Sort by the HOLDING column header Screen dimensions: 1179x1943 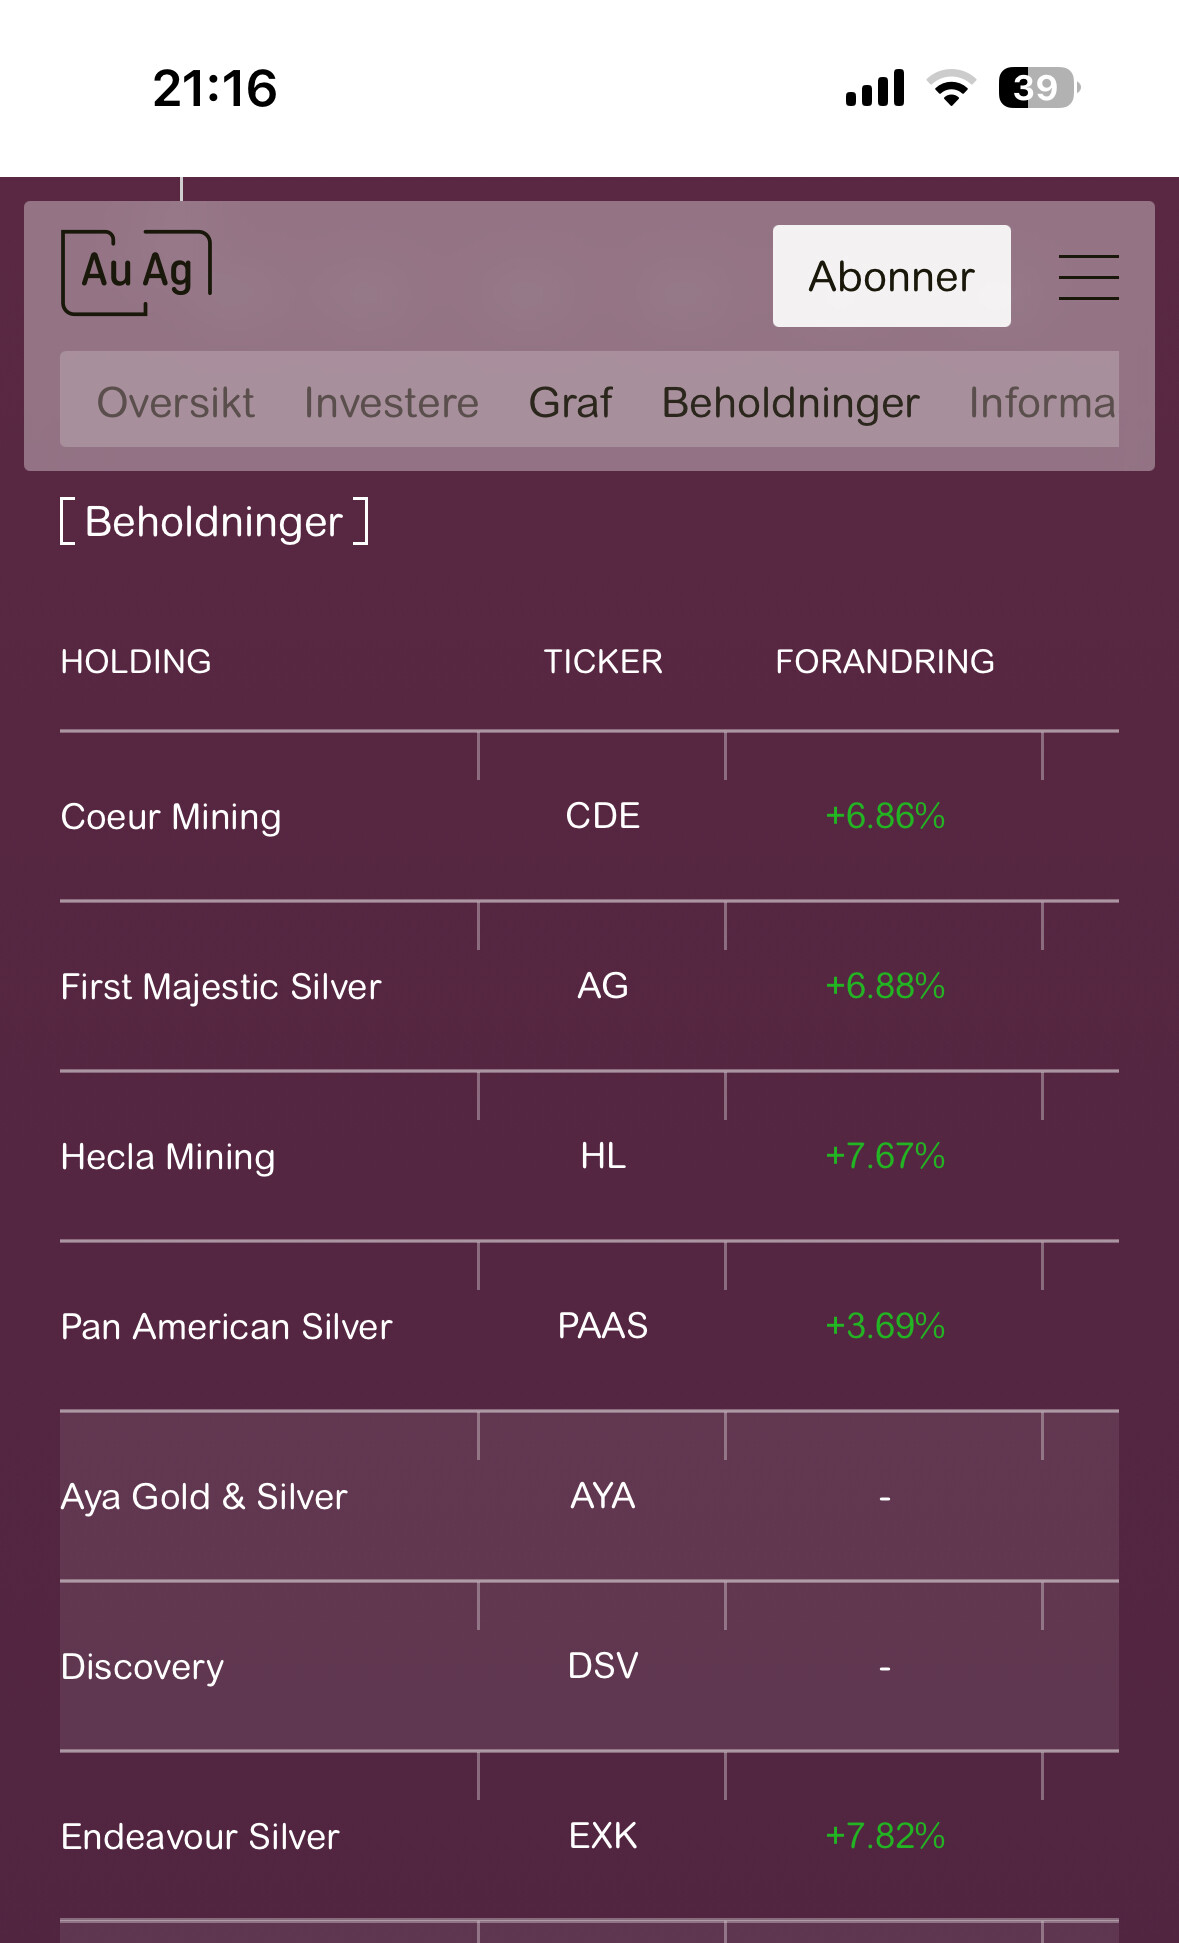click(x=136, y=662)
